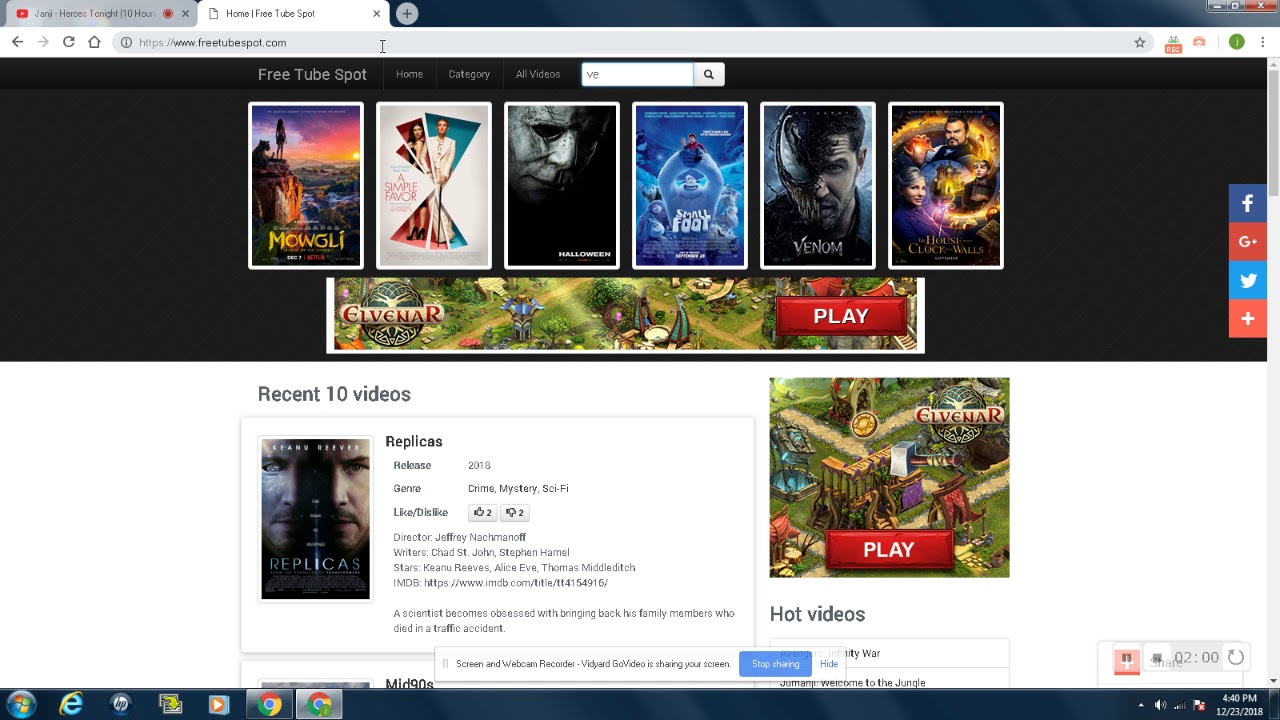1280x720 pixels.
Task: Show hidden tray icons arrow
Action: click(1141, 705)
